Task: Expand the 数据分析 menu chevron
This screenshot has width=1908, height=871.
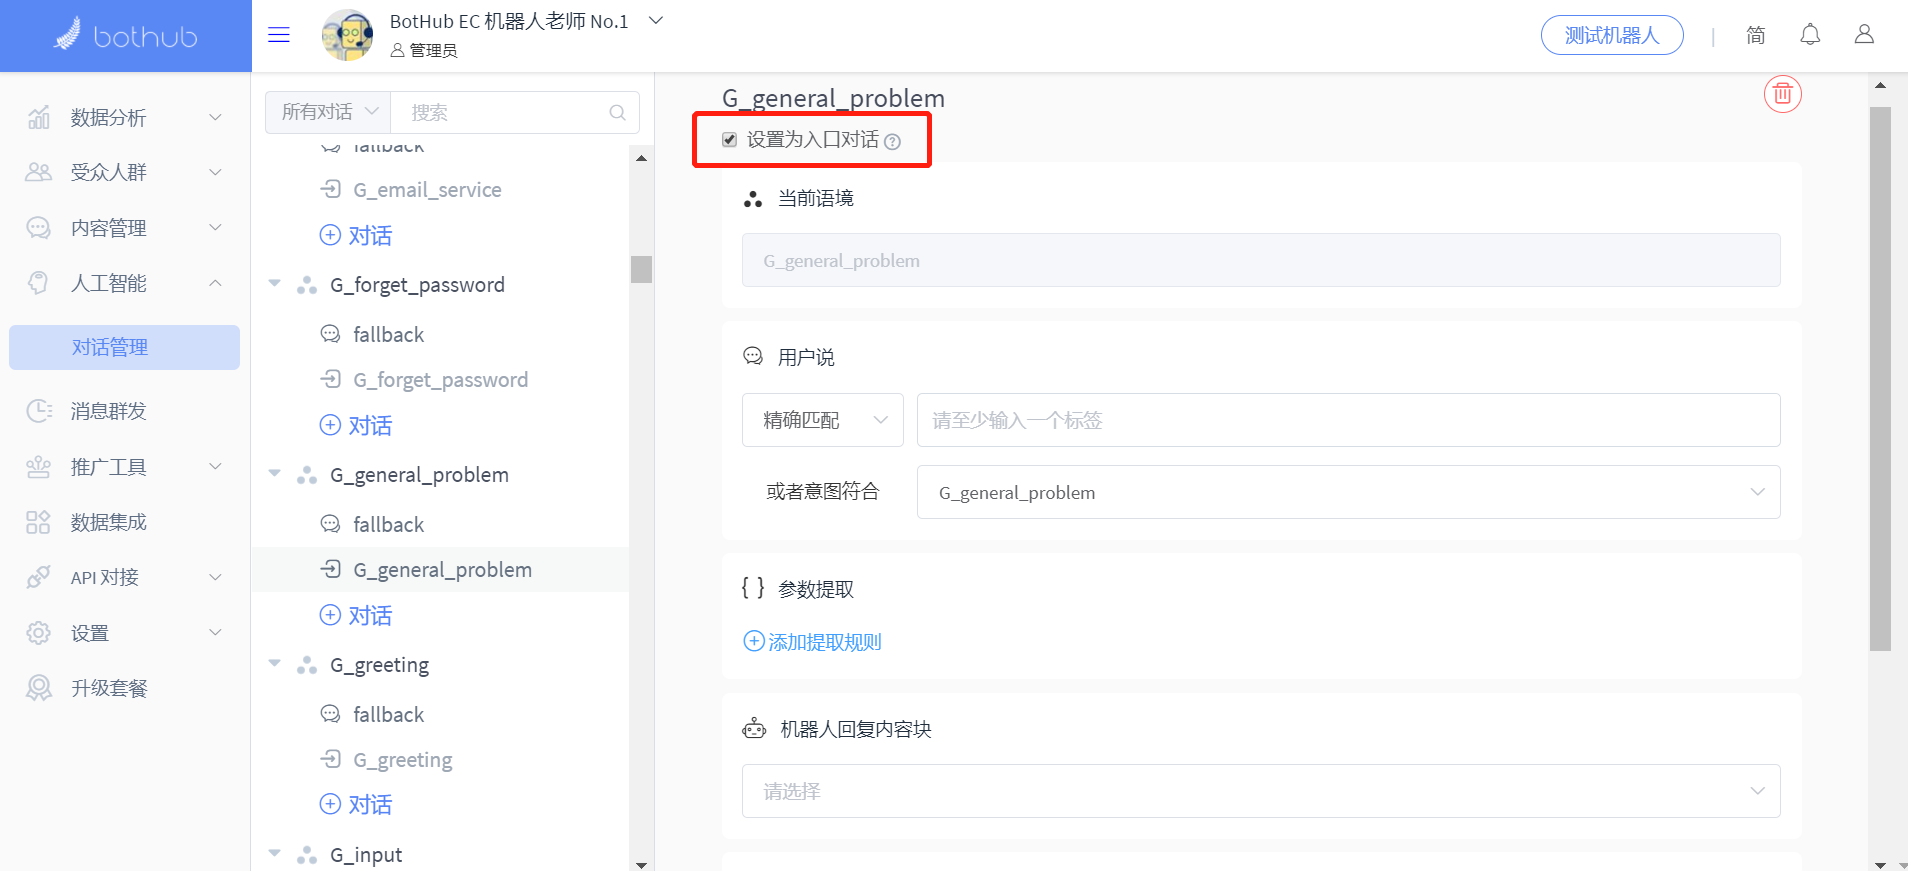Action: (x=215, y=118)
